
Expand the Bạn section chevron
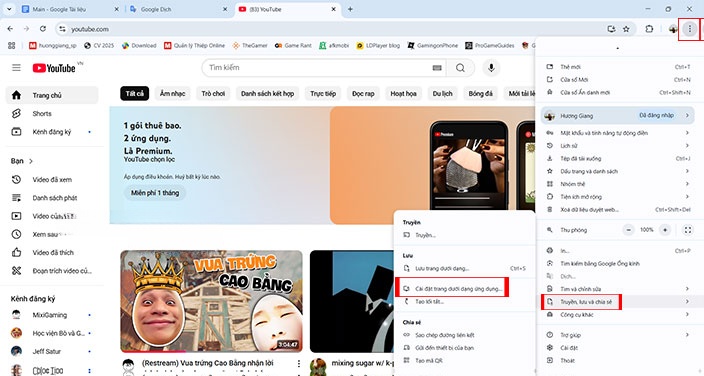[31, 161]
